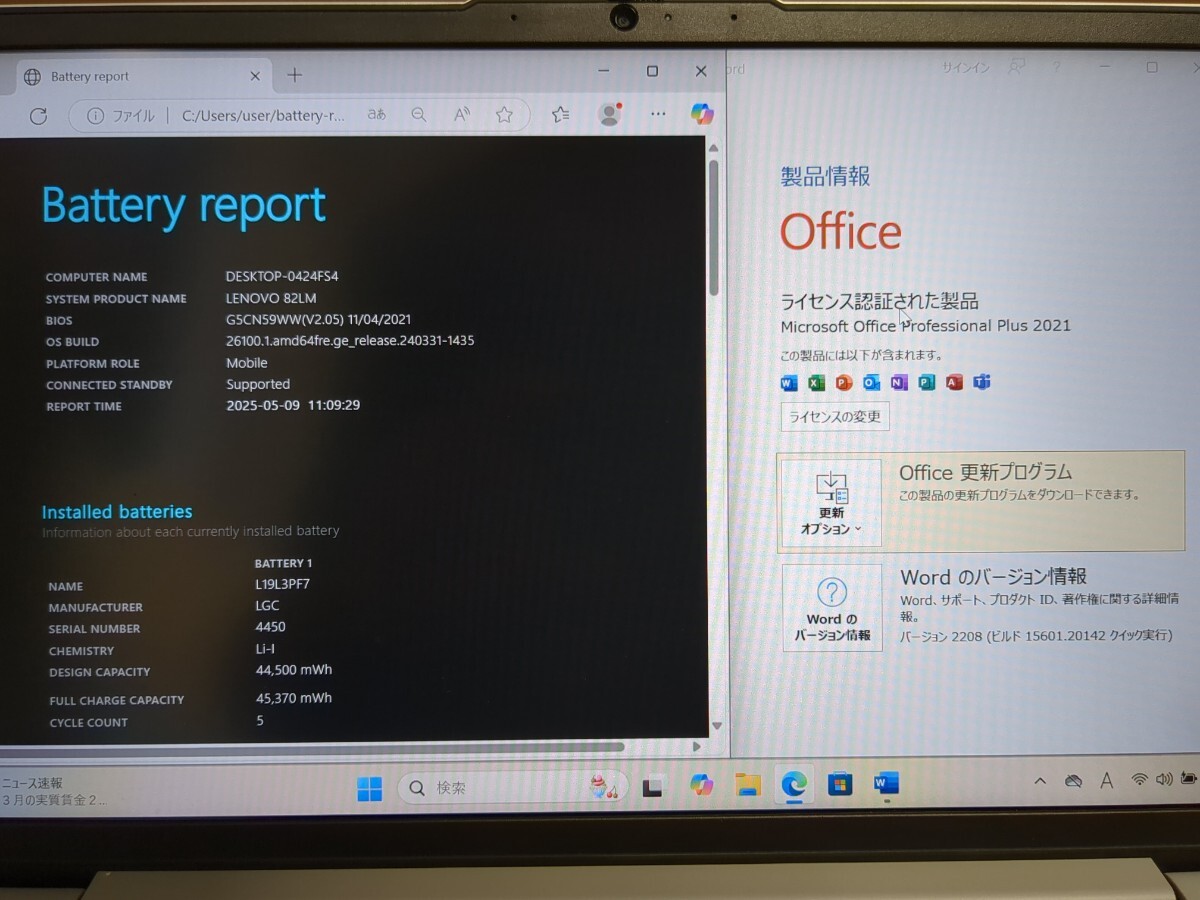Click サインイン in Word title bar
The width and height of the screenshot is (1200, 900).
coord(965,68)
